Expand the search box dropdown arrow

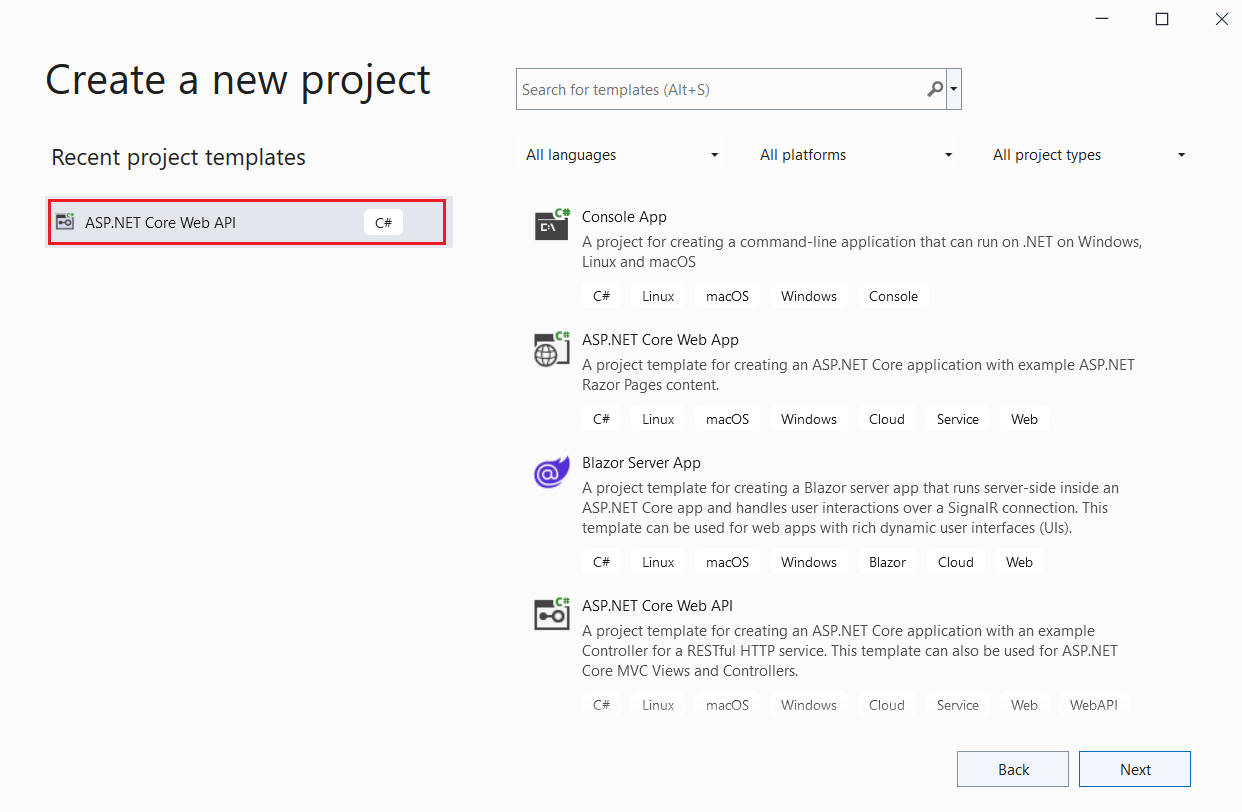pyautogui.click(x=953, y=89)
